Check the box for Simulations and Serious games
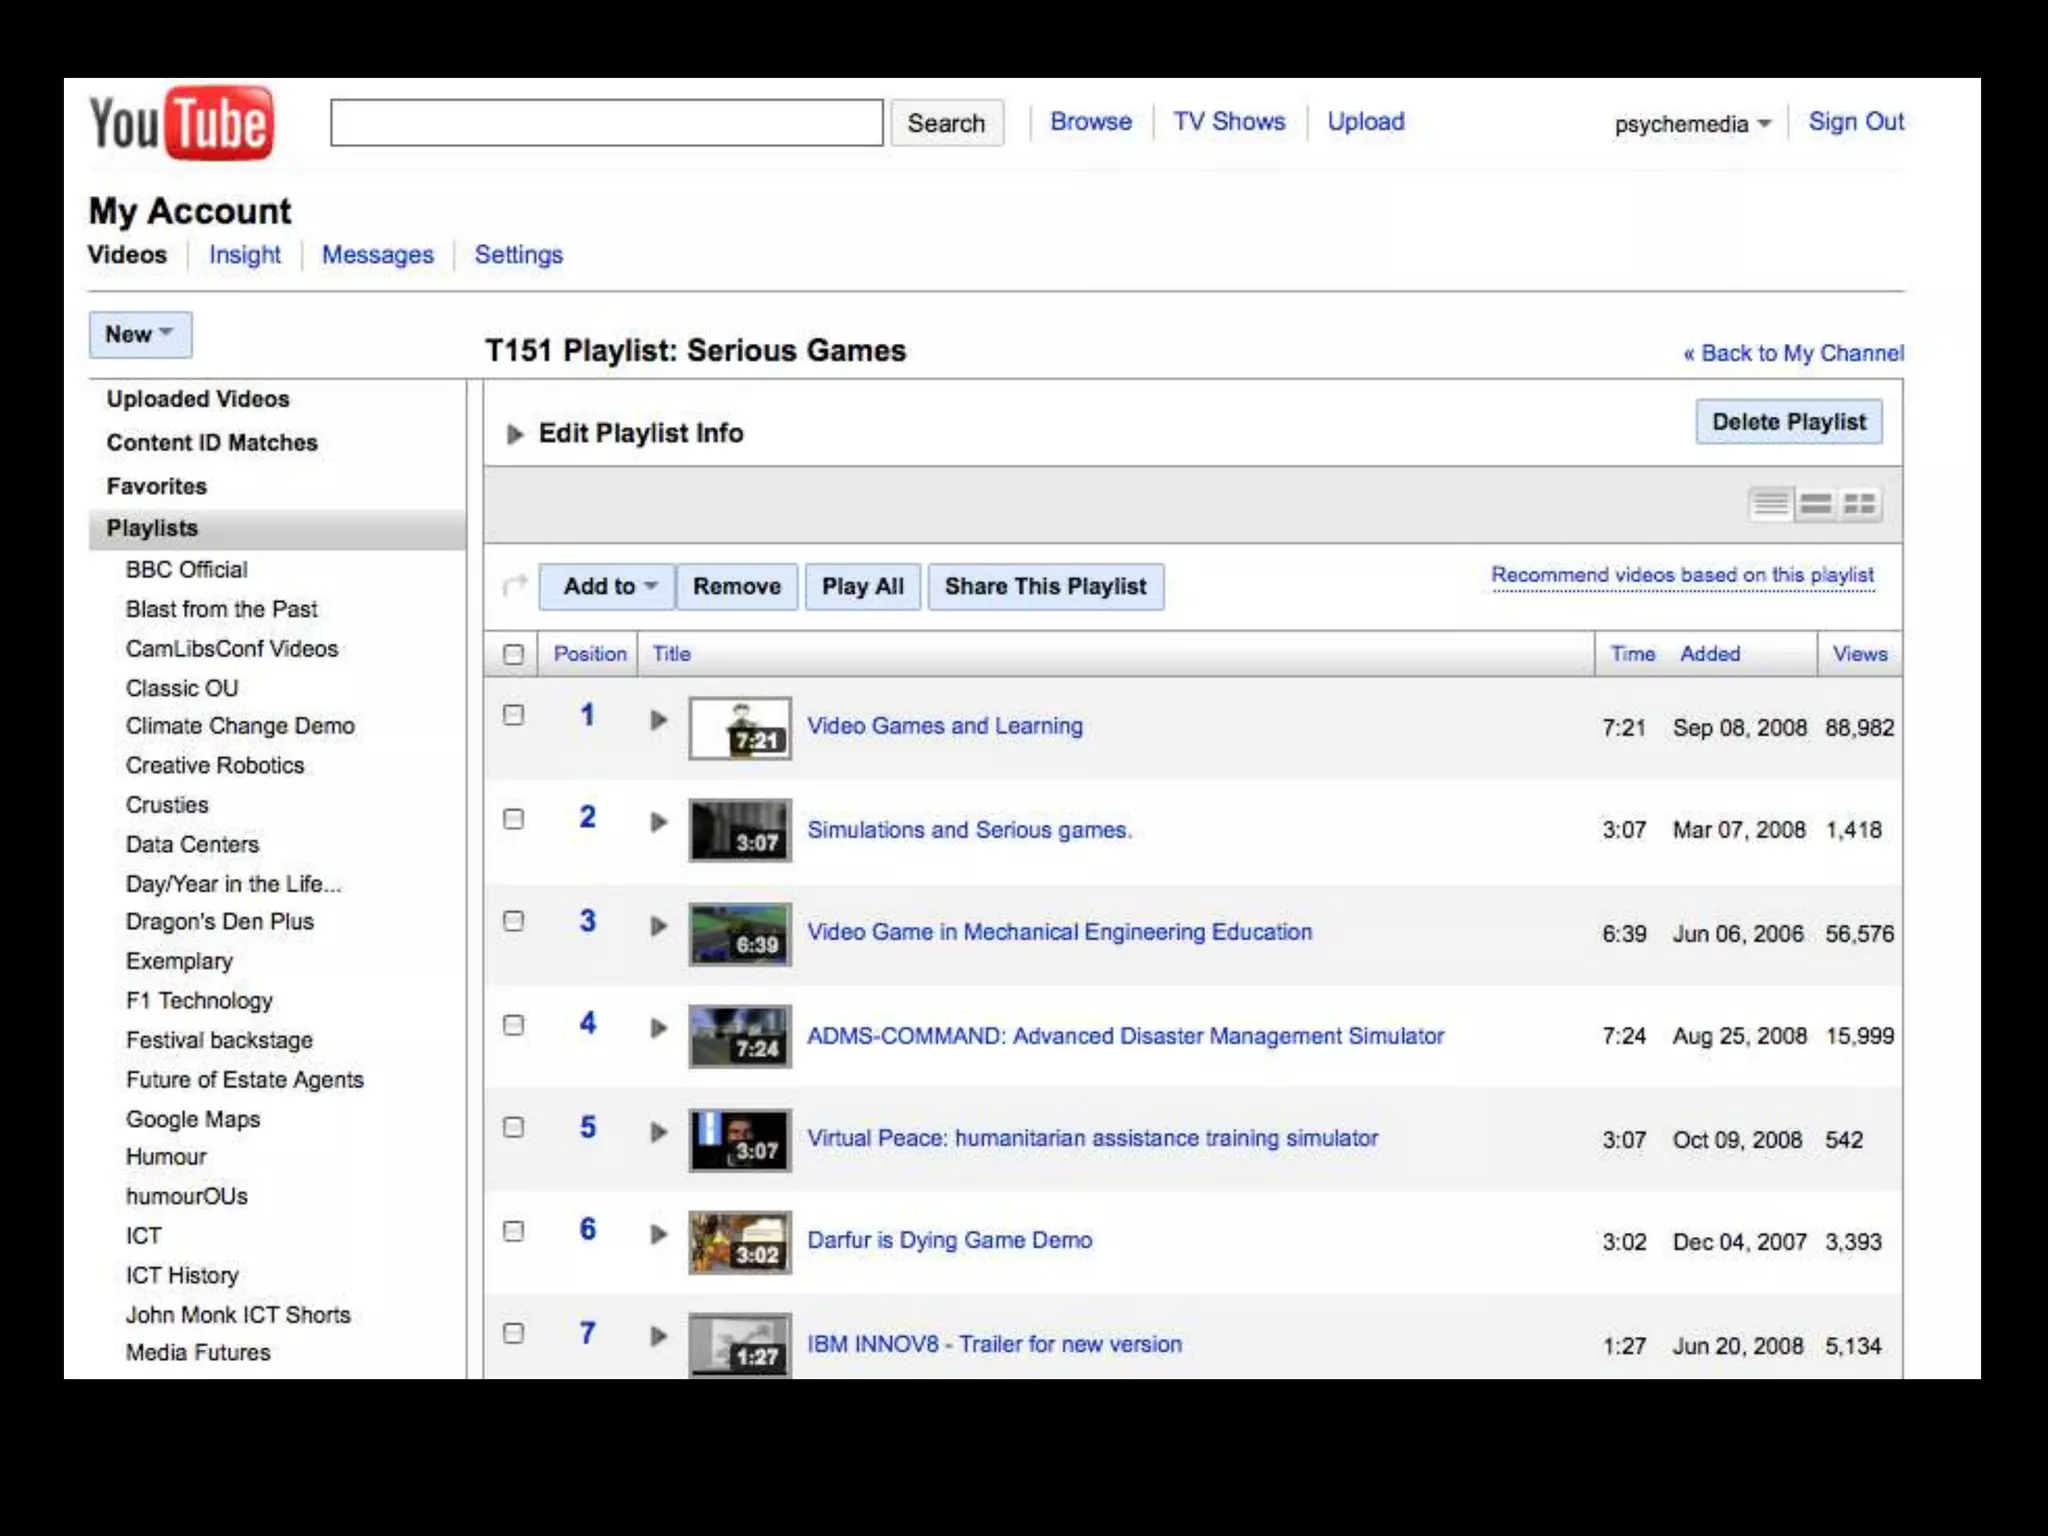Image resolution: width=2048 pixels, height=1536 pixels. click(514, 819)
